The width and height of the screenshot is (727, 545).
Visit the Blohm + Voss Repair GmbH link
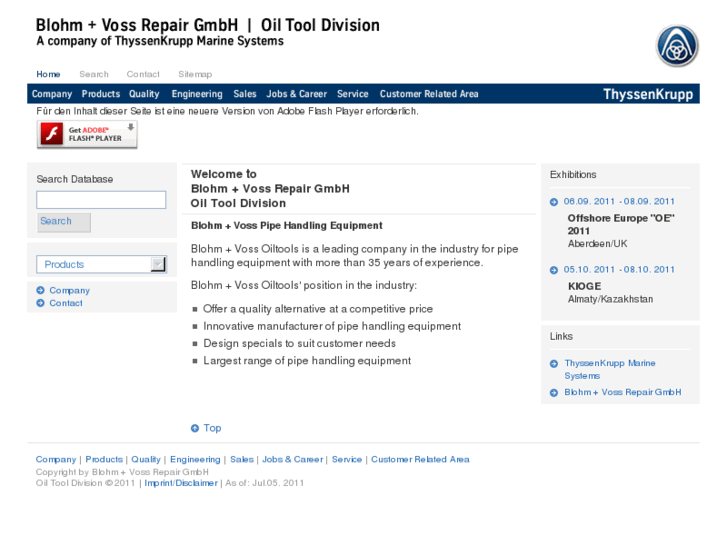[623, 392]
